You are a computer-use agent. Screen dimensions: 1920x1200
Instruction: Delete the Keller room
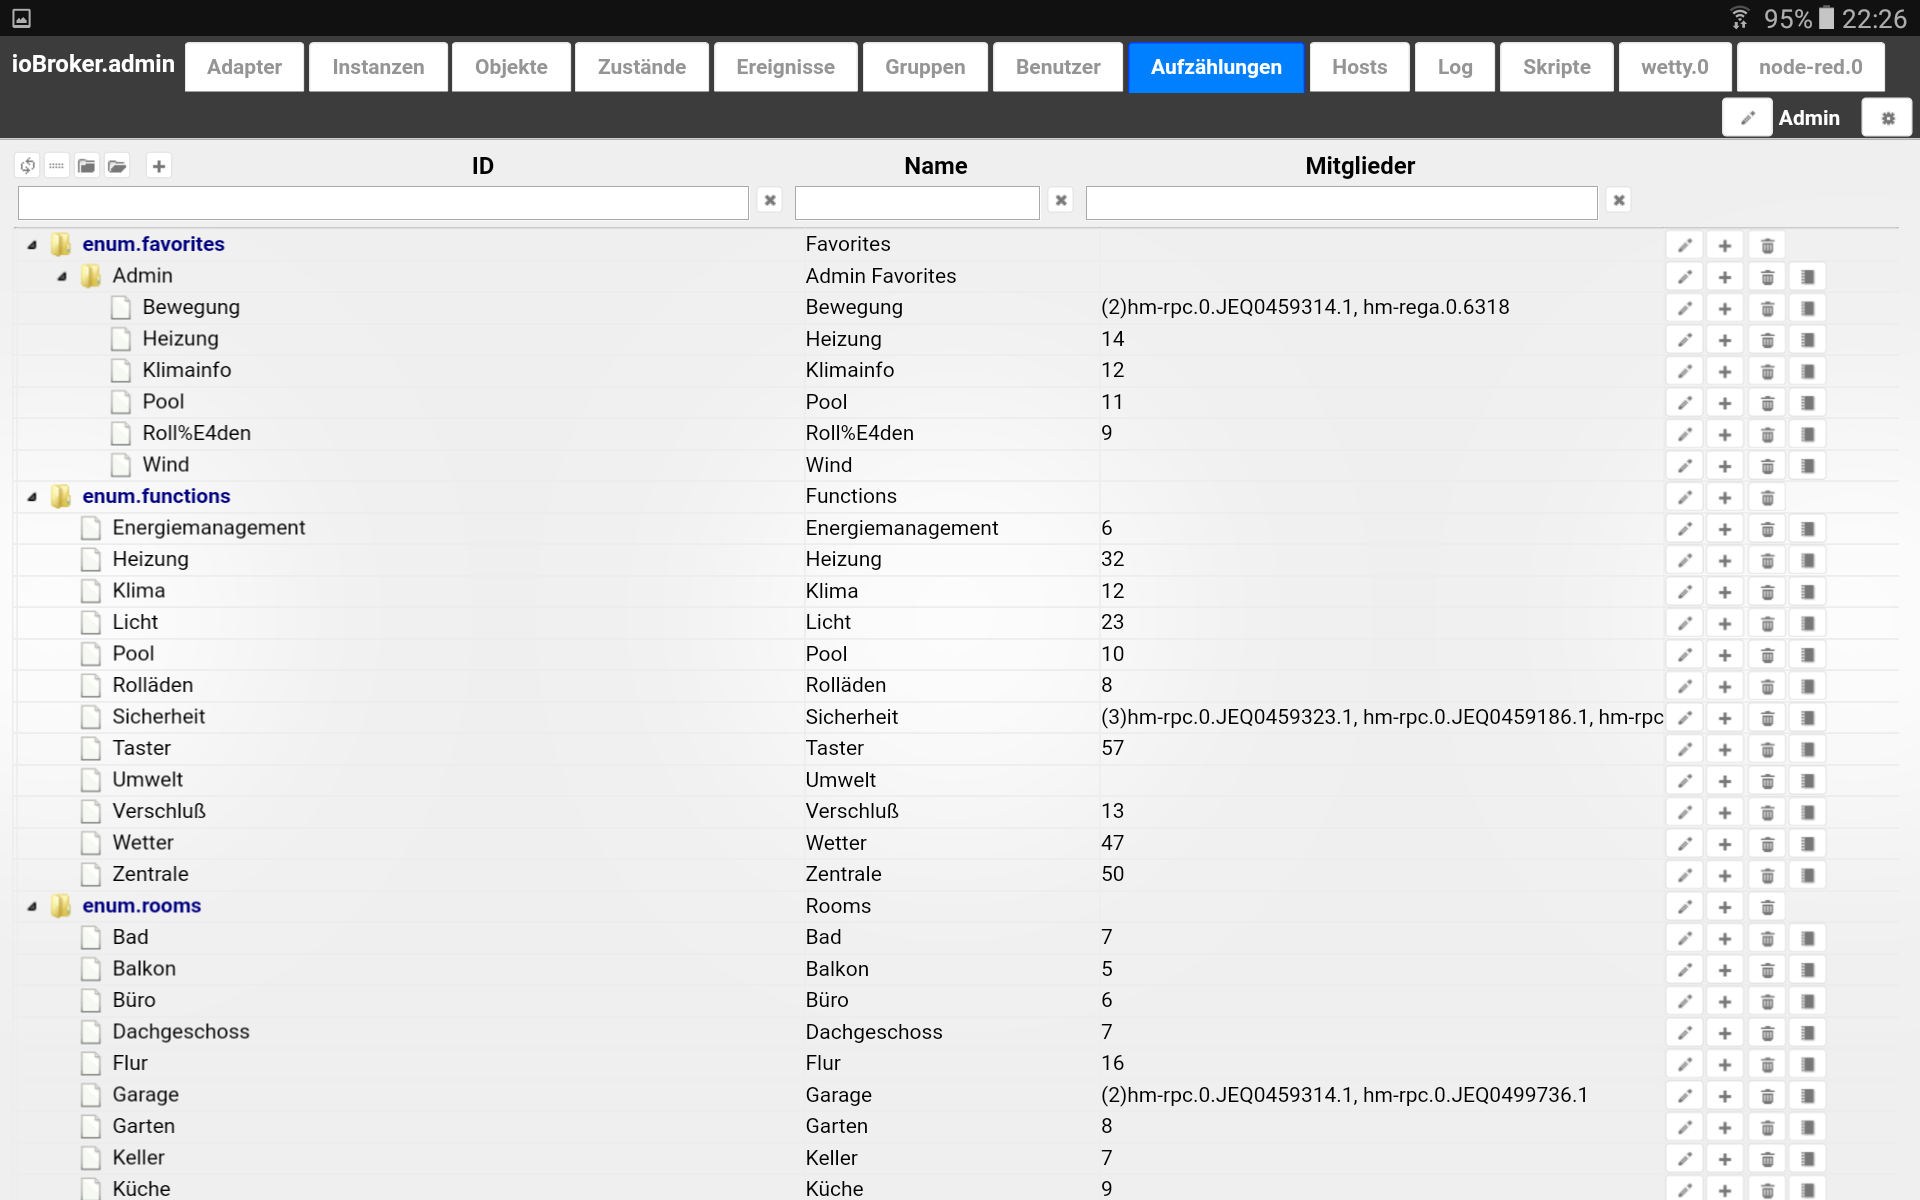tap(1767, 1159)
